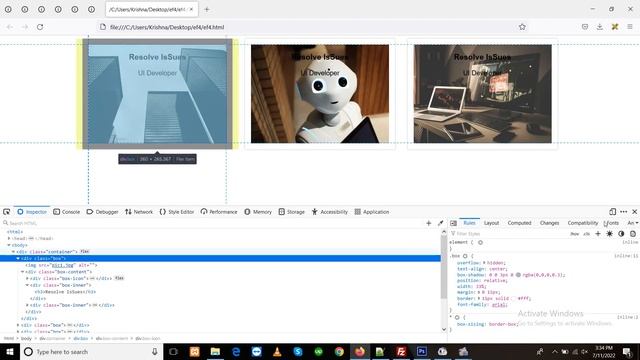Toggle responsive design mode icon
The image size is (640, 360).
pyautogui.click(x=612, y=211)
